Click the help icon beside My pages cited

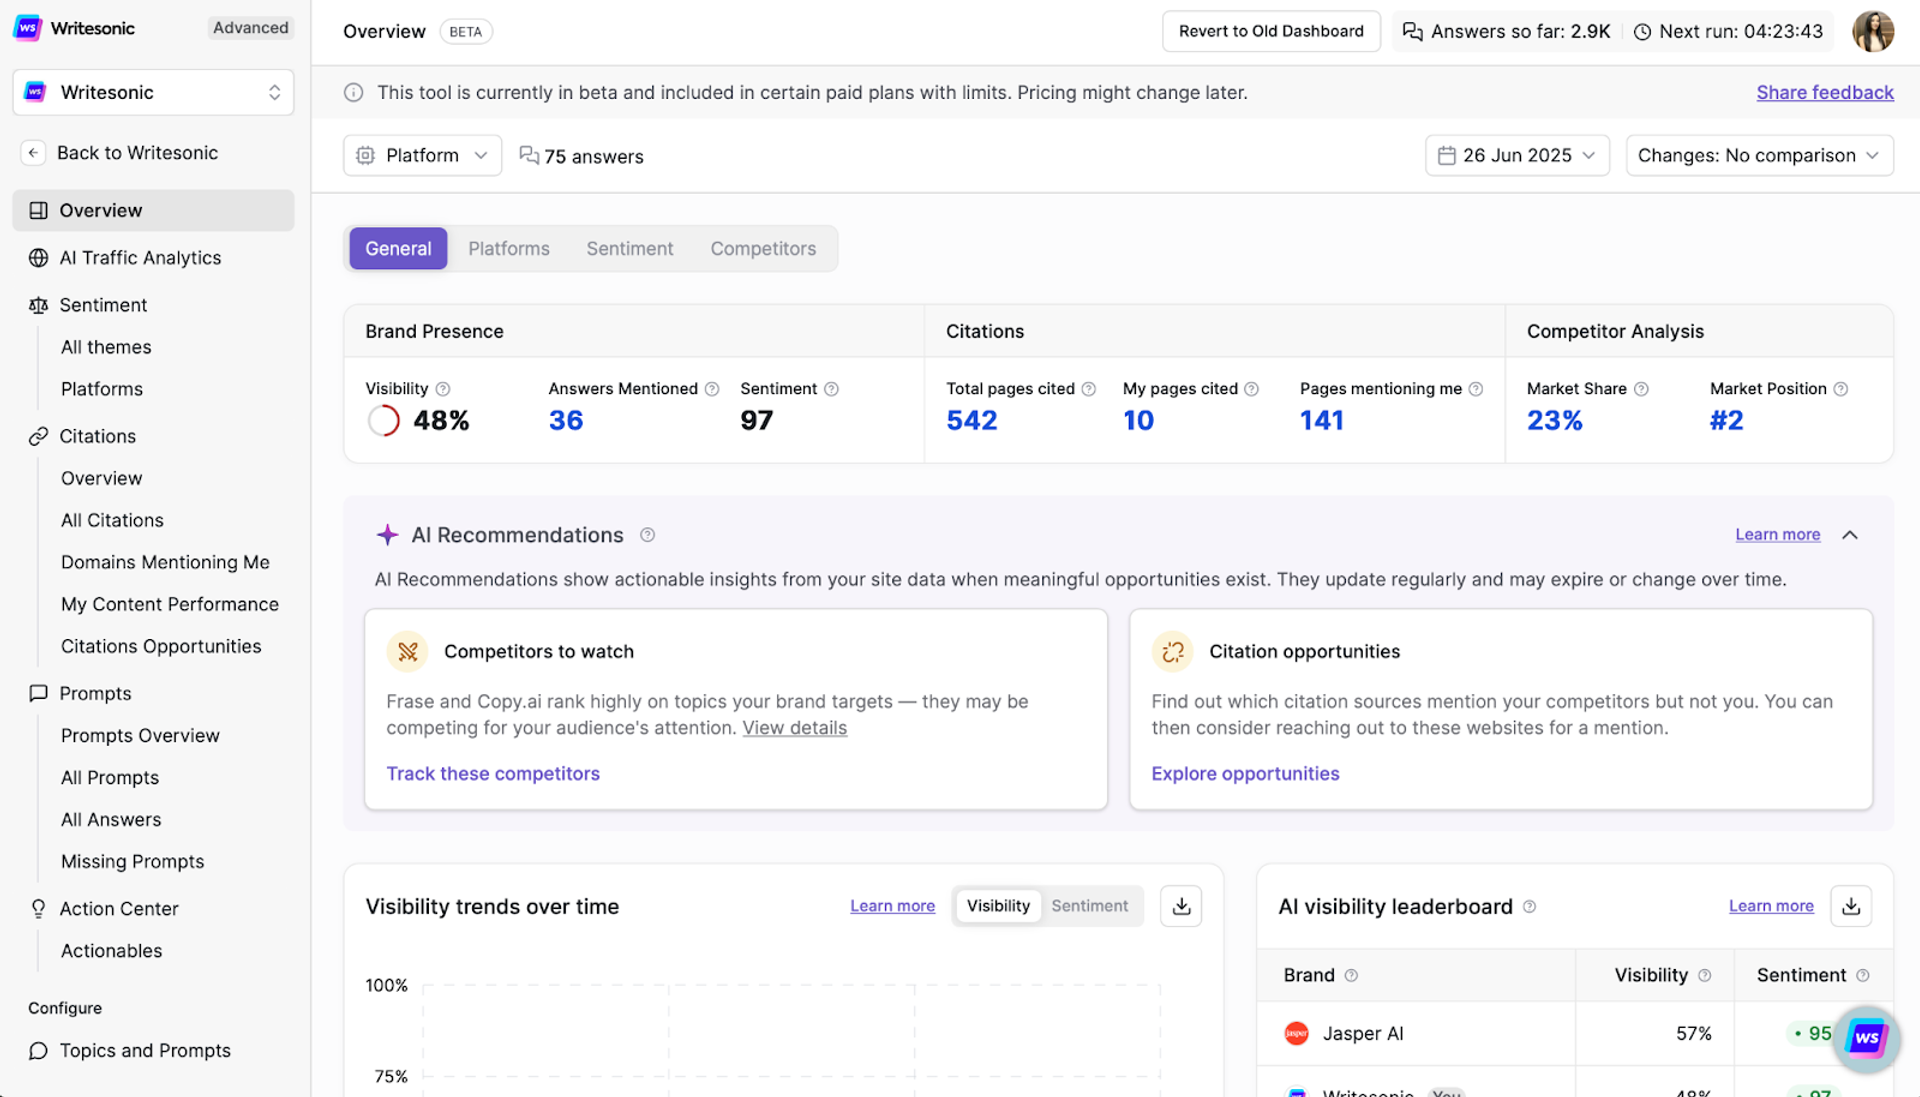pyautogui.click(x=1251, y=389)
